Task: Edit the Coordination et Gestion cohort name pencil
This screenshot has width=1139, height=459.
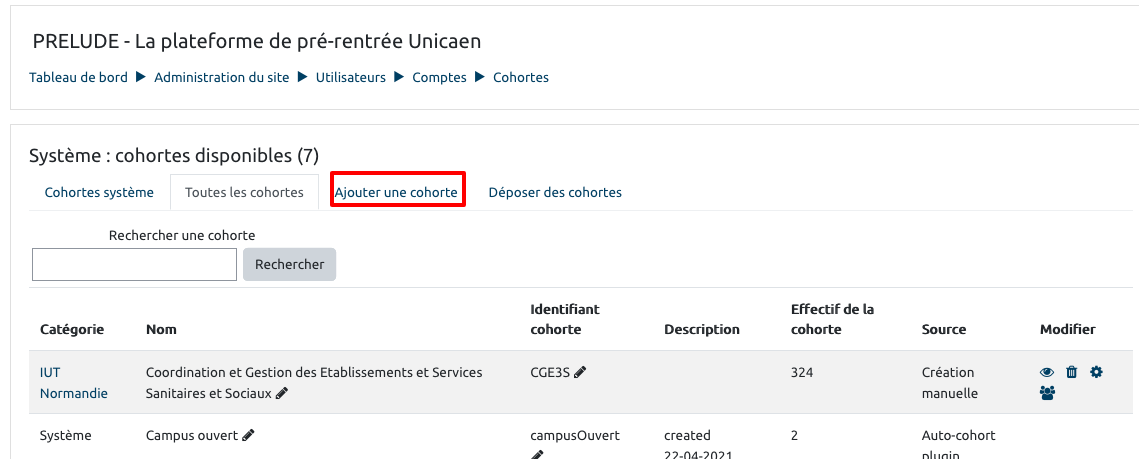Action: pyautogui.click(x=282, y=394)
